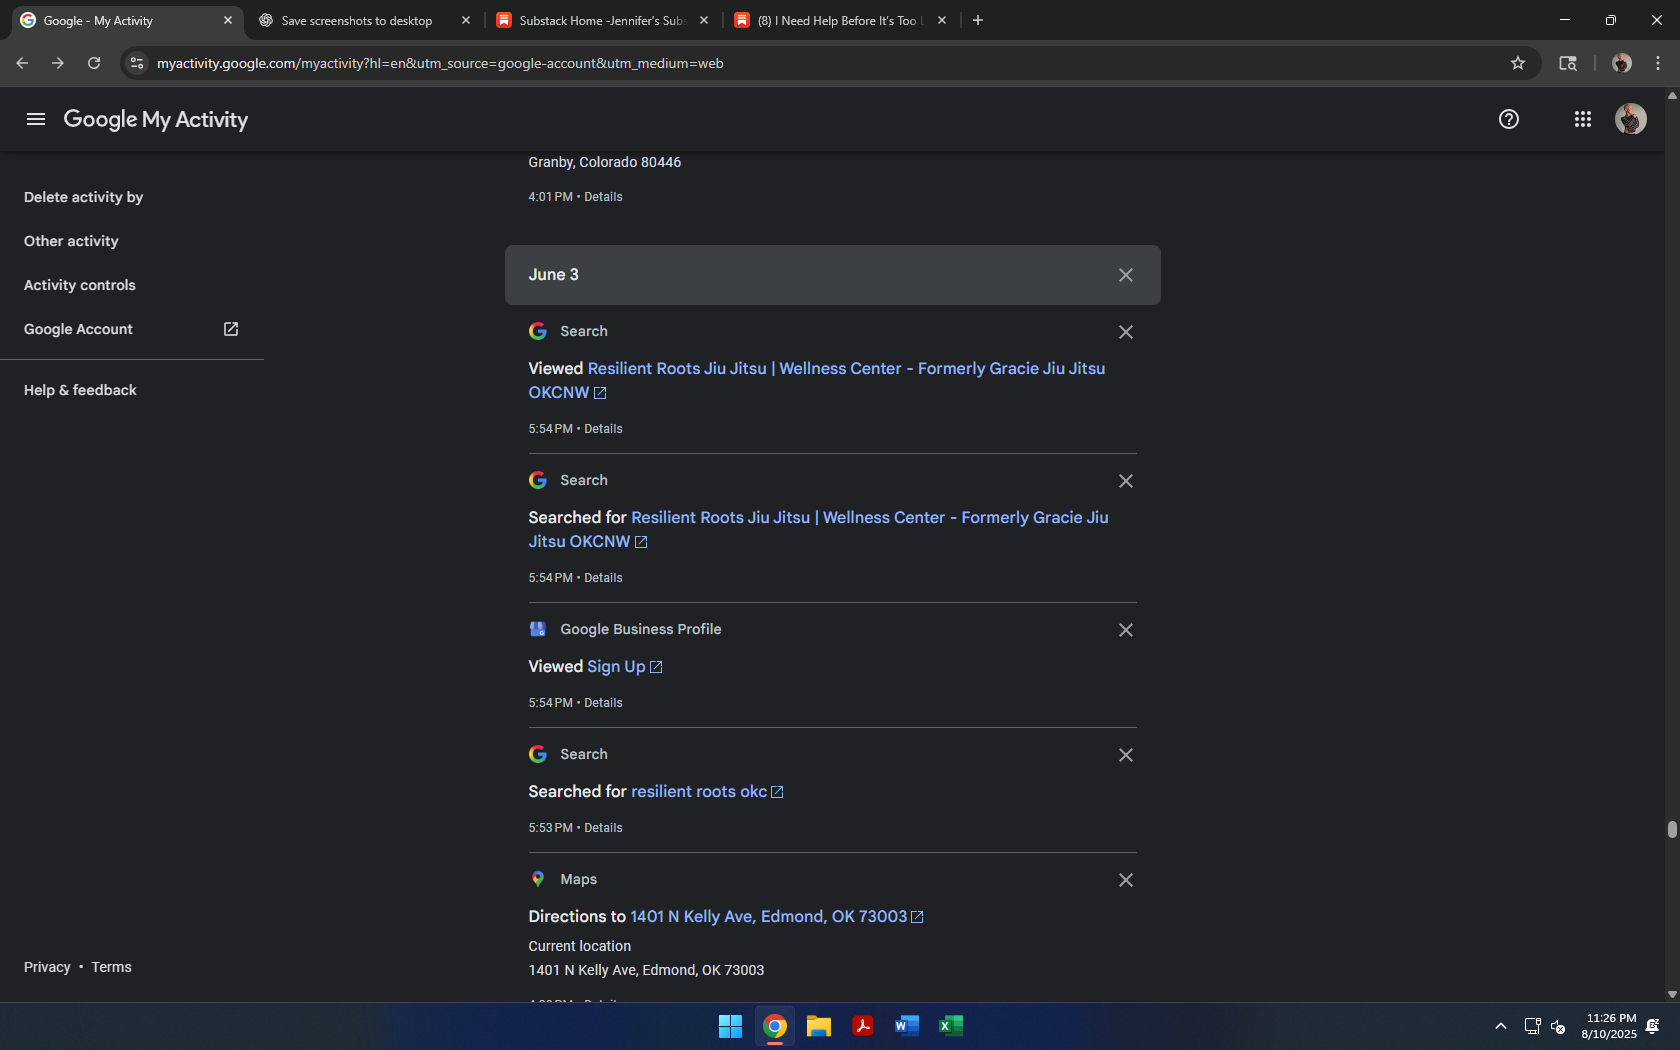This screenshot has width=1680, height=1050.
Task: Show Details for 5:53 PM search
Action: (x=603, y=828)
